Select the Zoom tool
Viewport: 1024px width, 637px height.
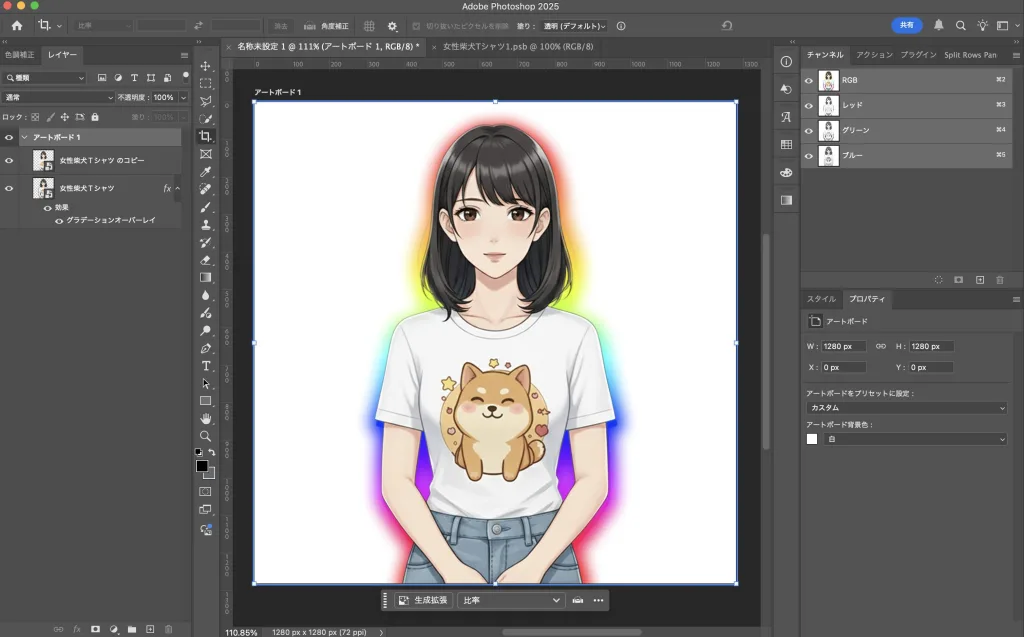(x=206, y=436)
